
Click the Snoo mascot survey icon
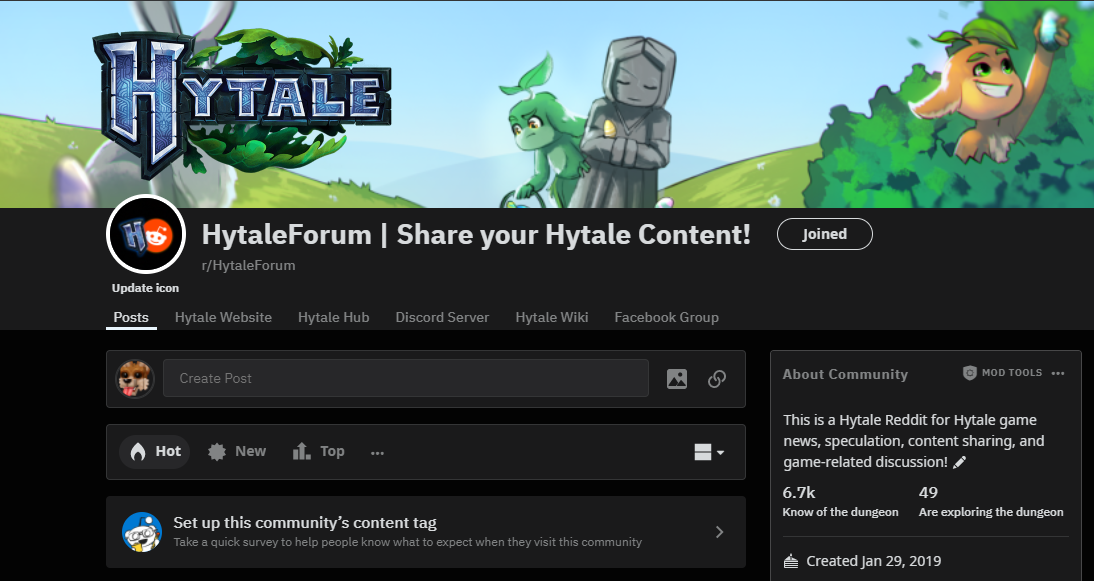coord(142,532)
